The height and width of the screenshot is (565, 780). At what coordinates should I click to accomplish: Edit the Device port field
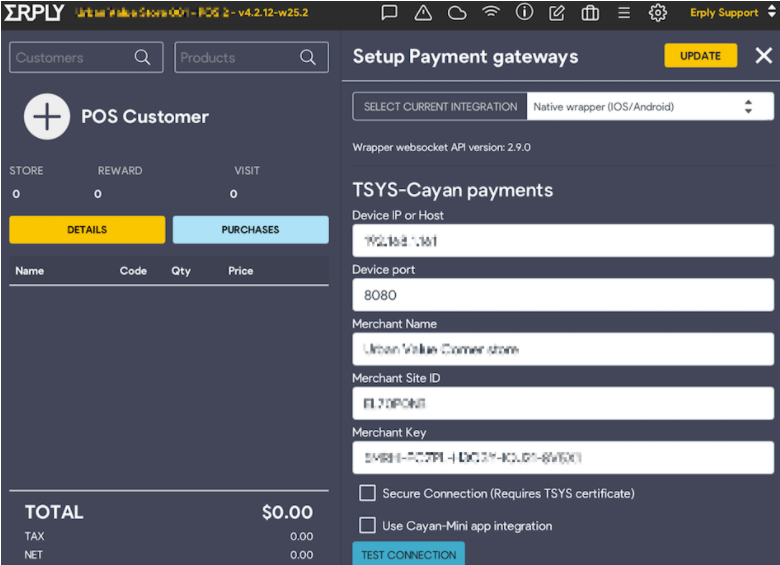click(563, 295)
